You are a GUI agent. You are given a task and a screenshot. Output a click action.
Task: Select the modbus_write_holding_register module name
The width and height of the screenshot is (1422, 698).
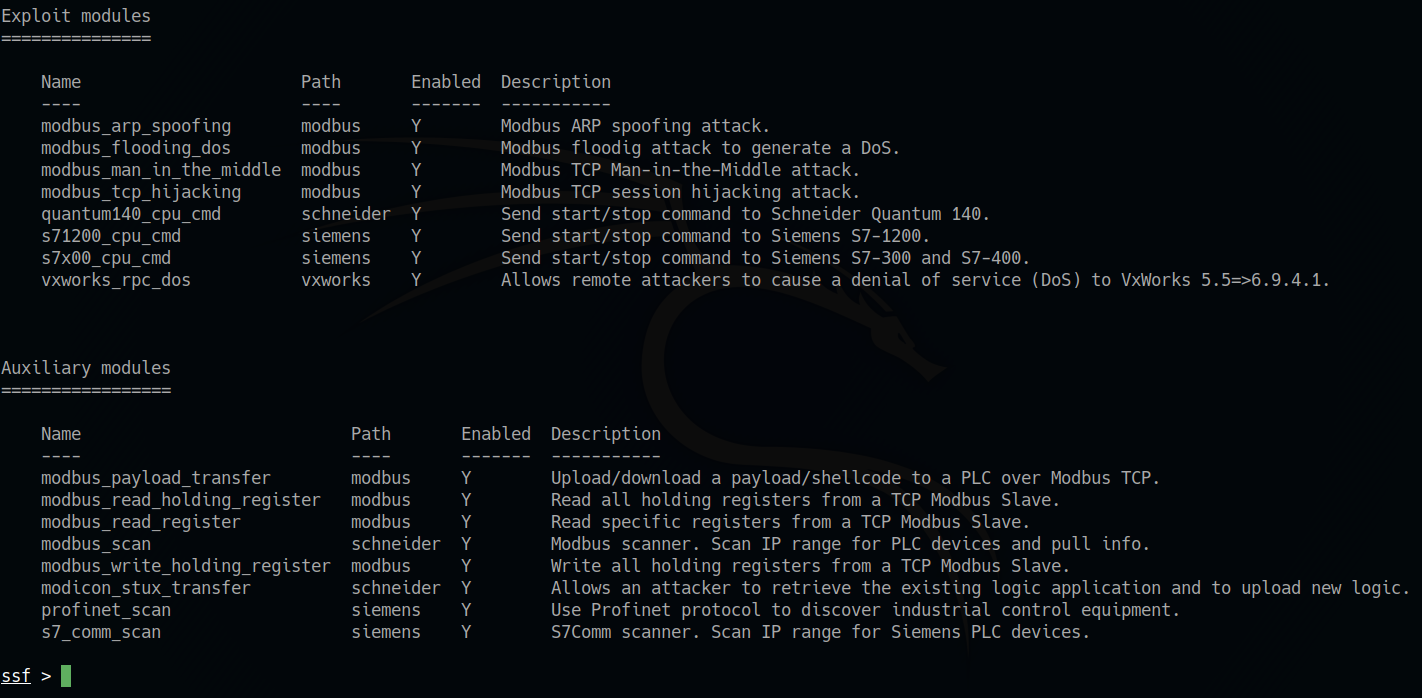point(185,566)
